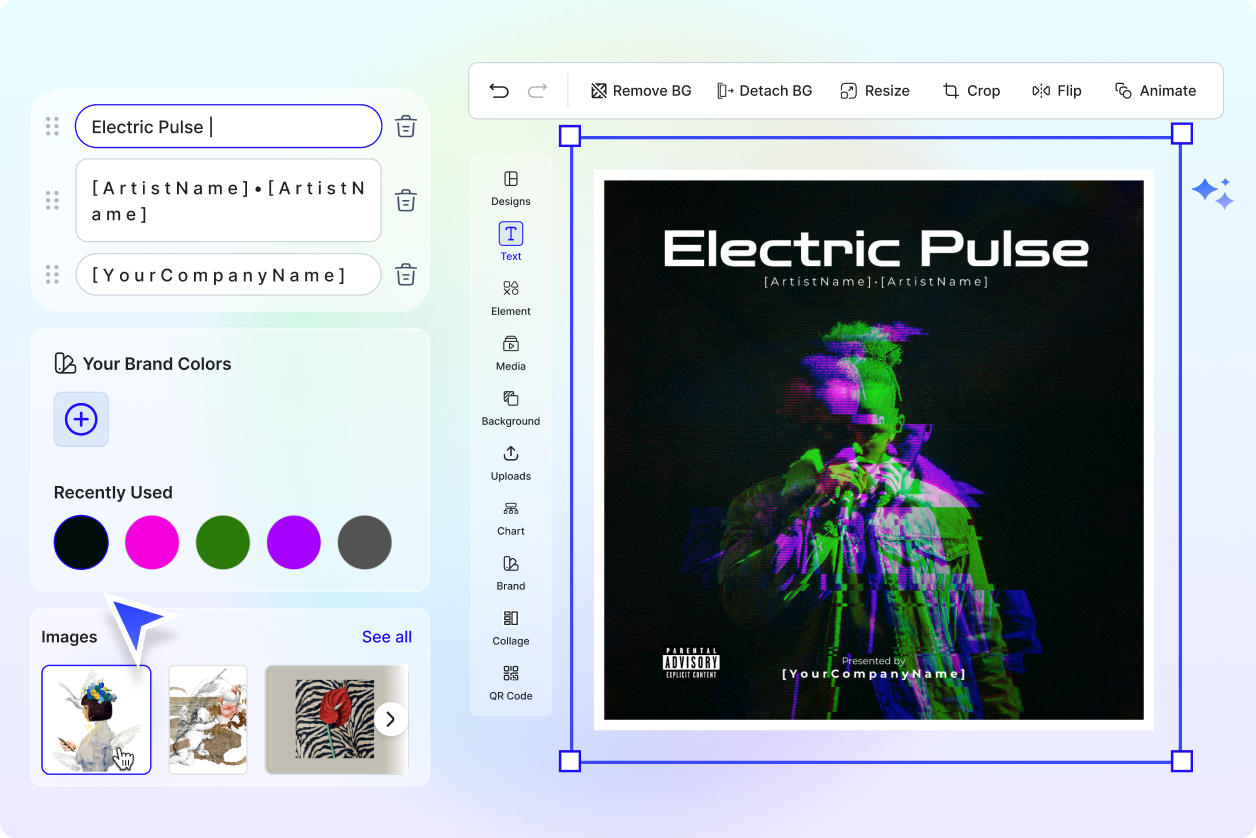The image size is (1256, 838).
Task: Open the Brand sidebar panel
Action: click(511, 573)
